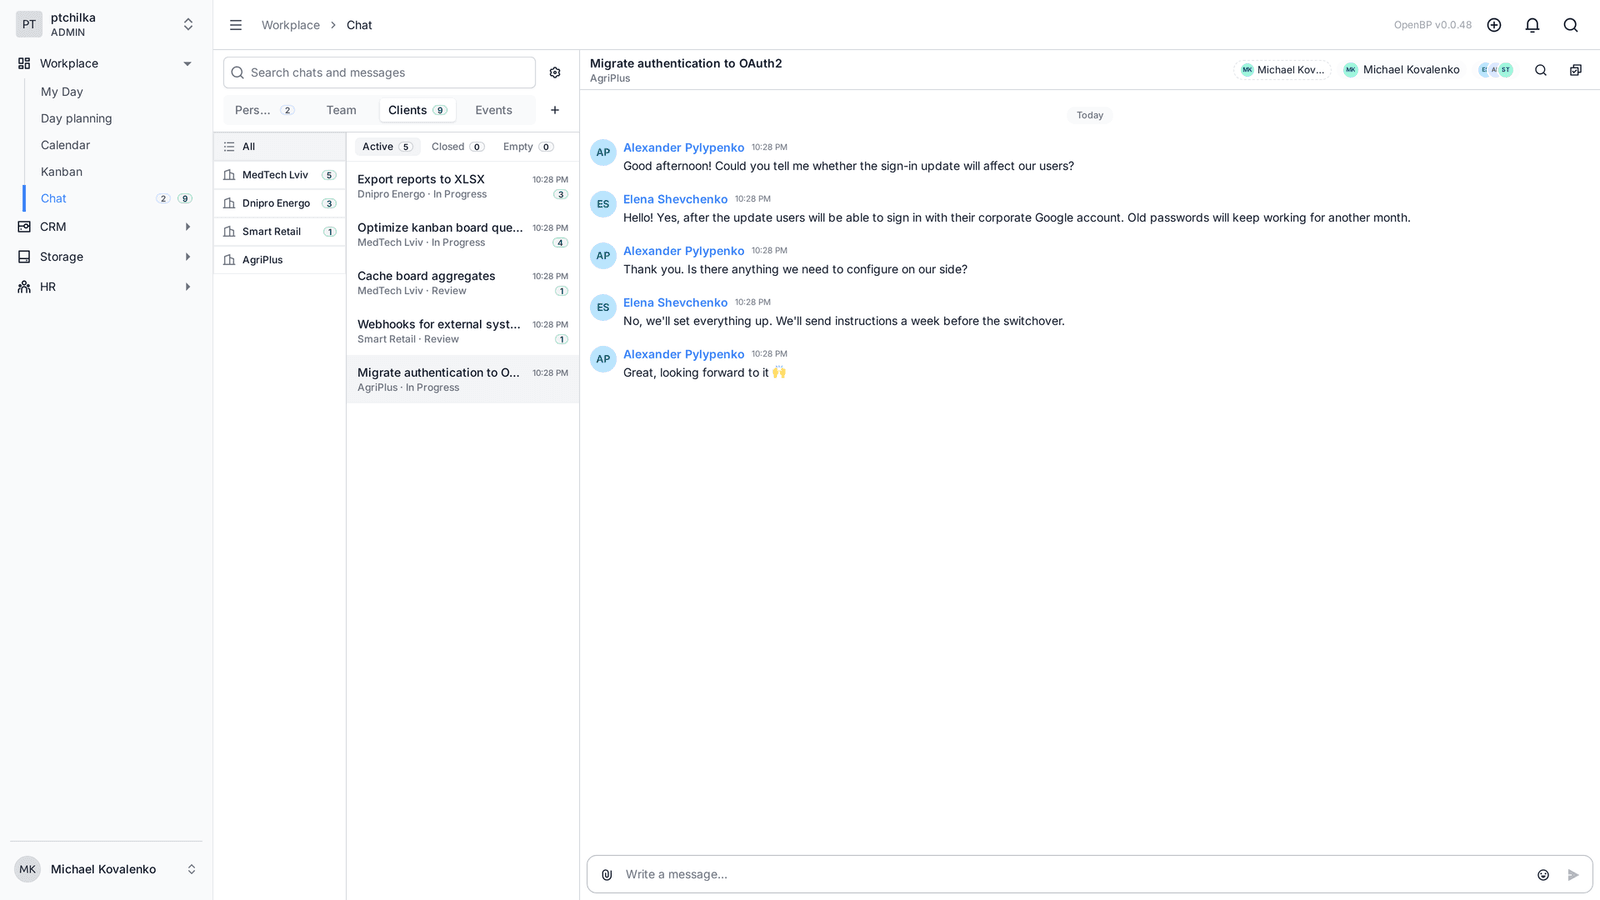
Task: Open global search magnifier icon in header
Action: 1570,25
